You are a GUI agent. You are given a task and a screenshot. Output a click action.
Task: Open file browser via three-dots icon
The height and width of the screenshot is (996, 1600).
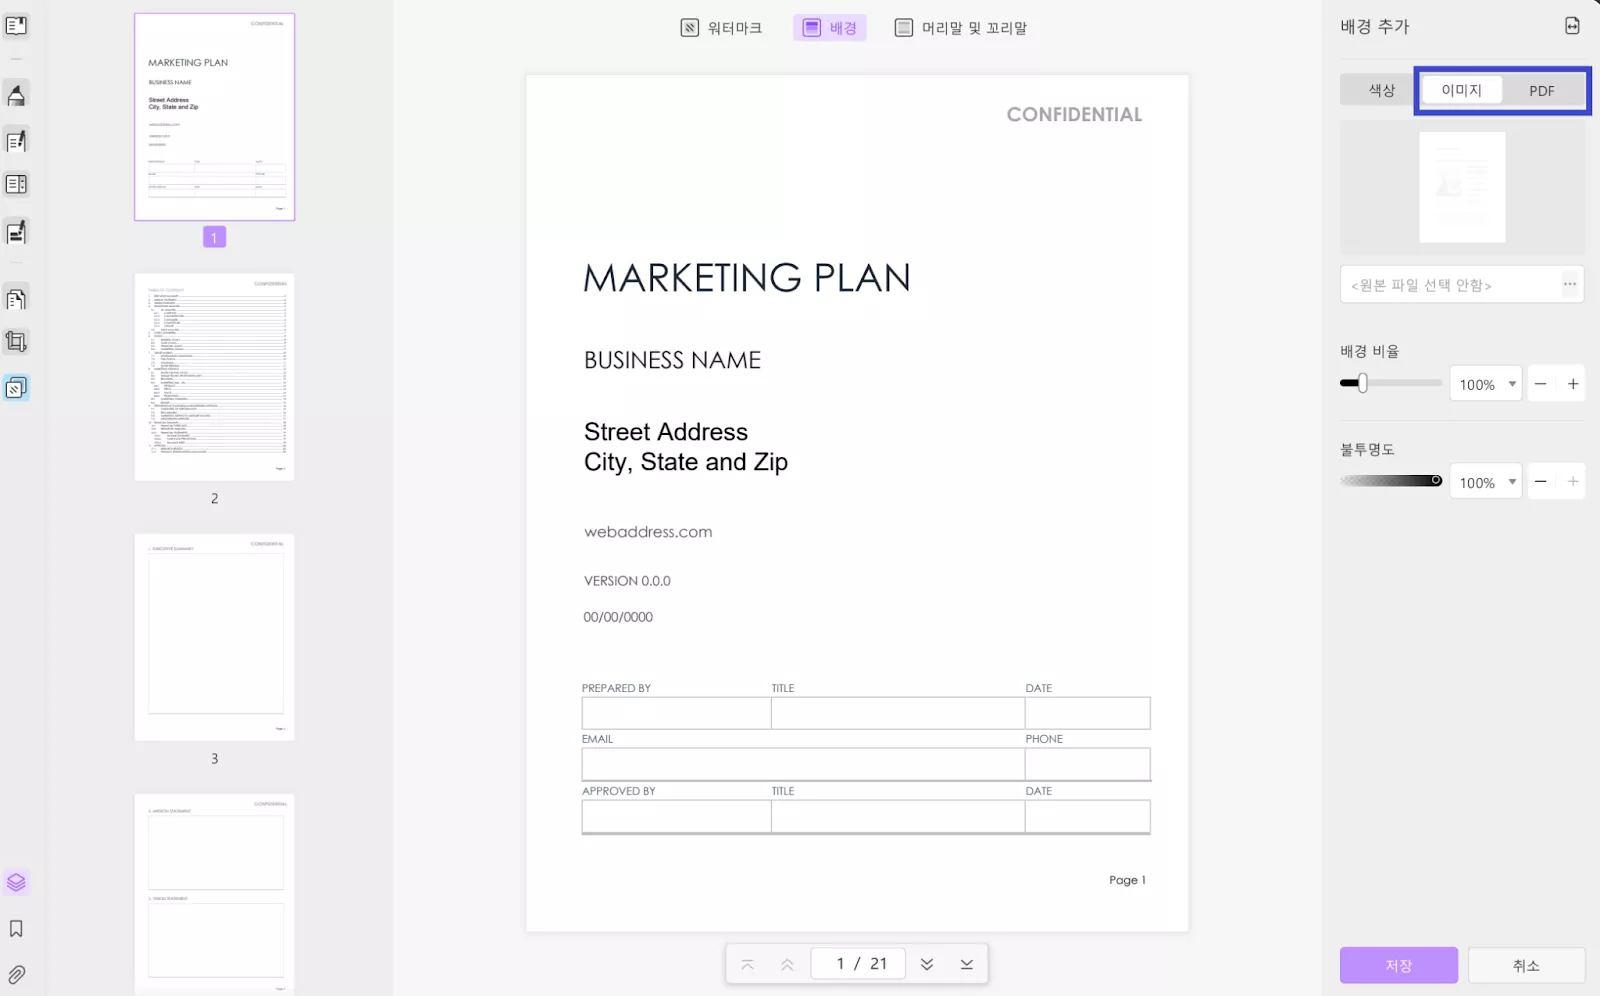(1570, 284)
